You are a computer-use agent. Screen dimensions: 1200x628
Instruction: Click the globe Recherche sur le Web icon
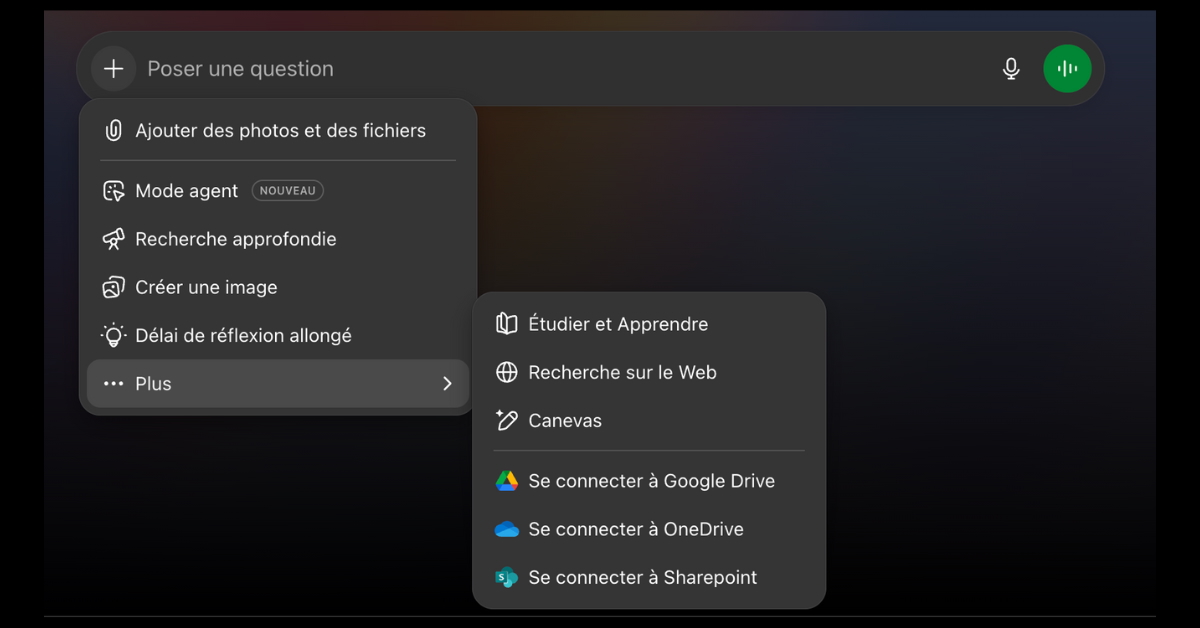point(507,372)
